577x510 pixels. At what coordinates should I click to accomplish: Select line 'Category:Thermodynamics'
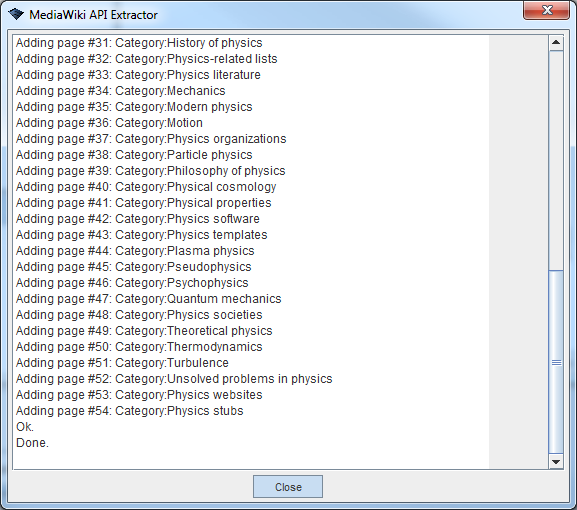click(139, 347)
